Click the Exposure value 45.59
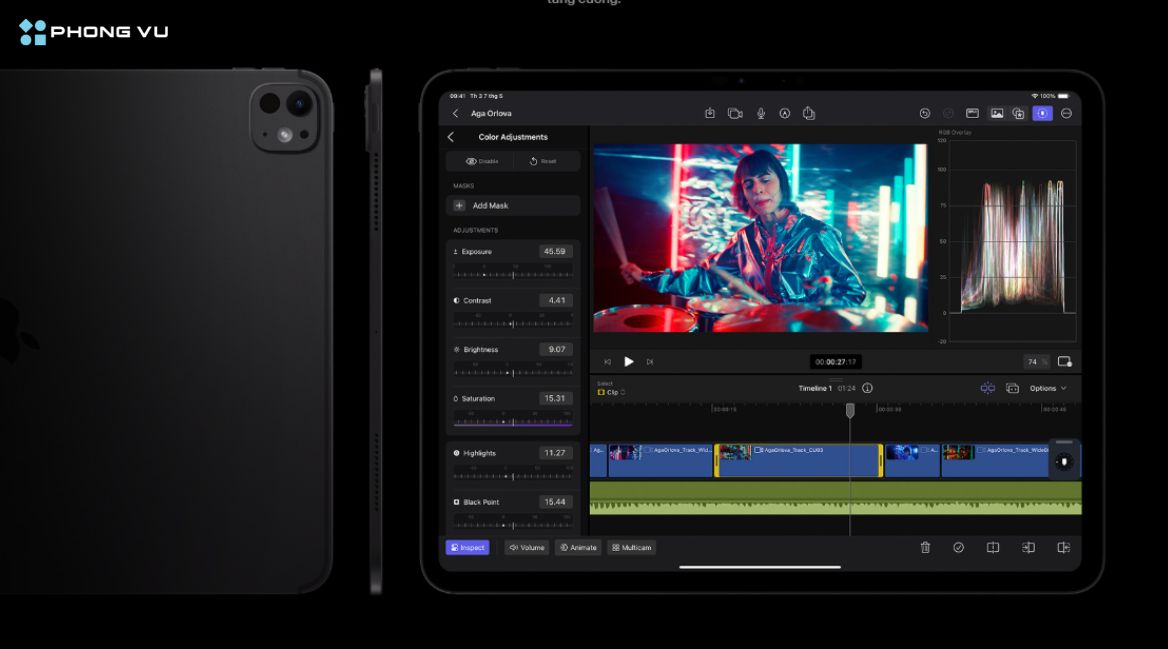This screenshot has height=649, width=1168. (555, 252)
